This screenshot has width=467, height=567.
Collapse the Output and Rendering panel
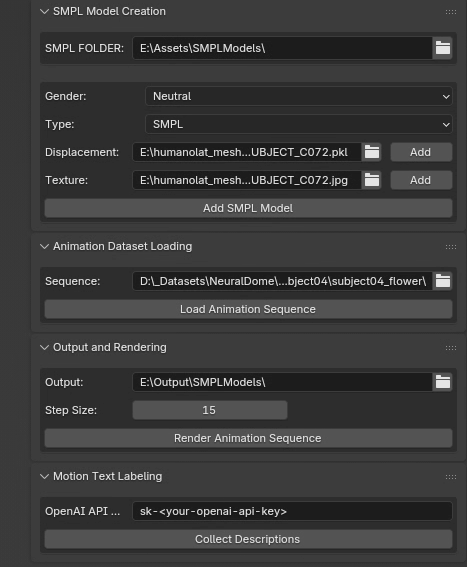coord(44,348)
